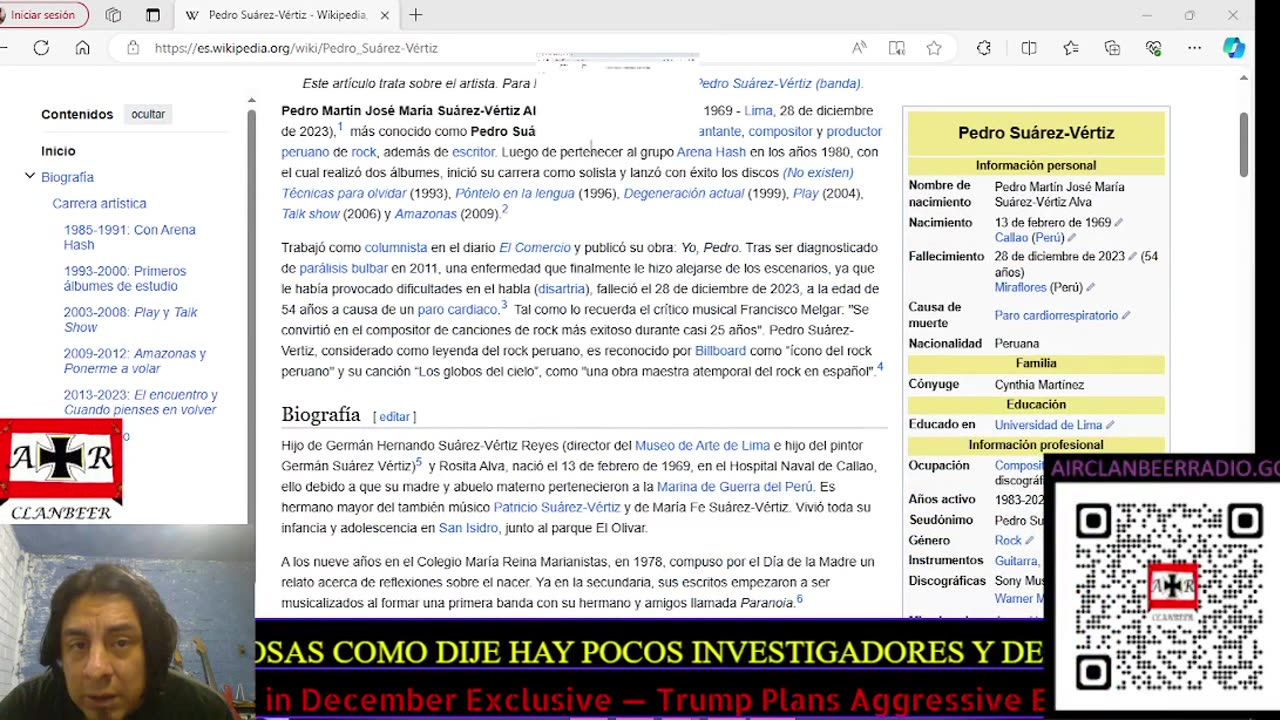Jump to Inicio in the contents list
1280x720 pixels.
(x=58, y=151)
